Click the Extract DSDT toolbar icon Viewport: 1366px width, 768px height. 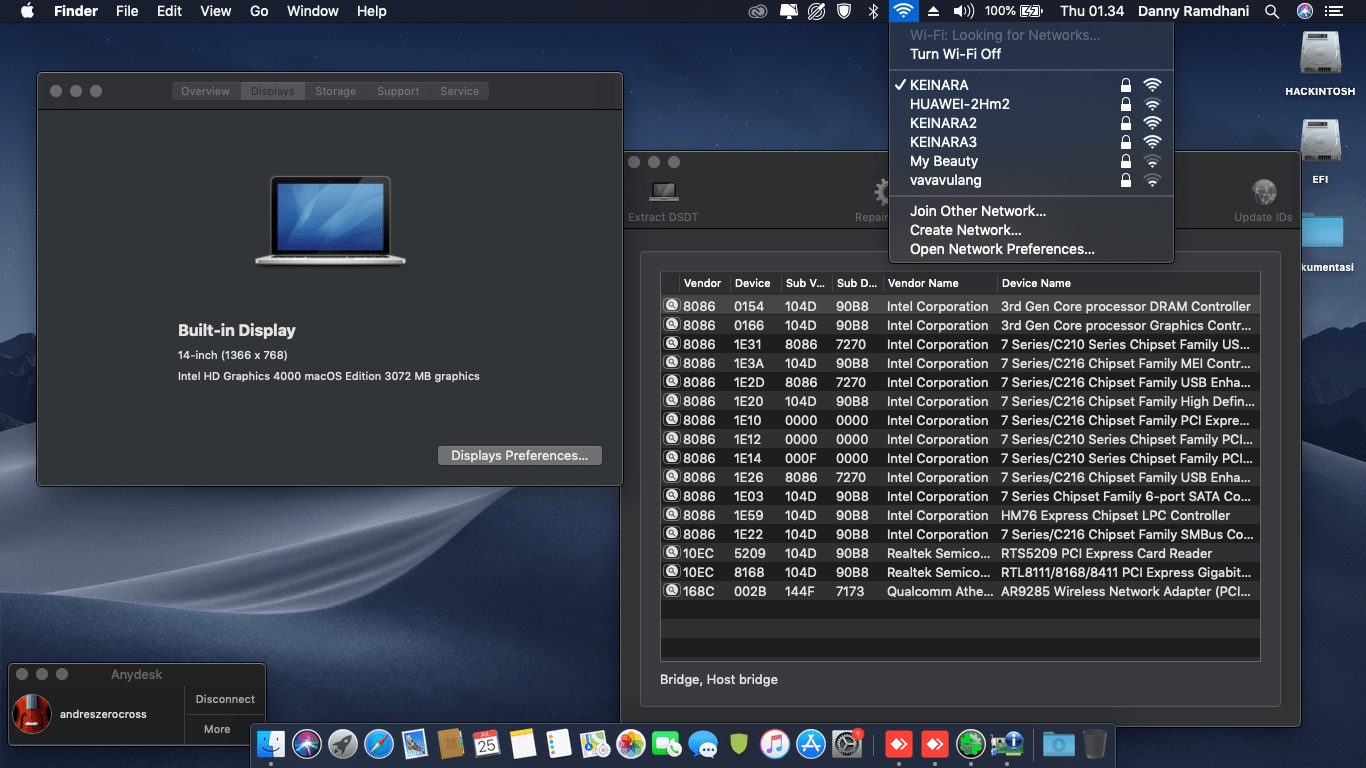[x=663, y=192]
